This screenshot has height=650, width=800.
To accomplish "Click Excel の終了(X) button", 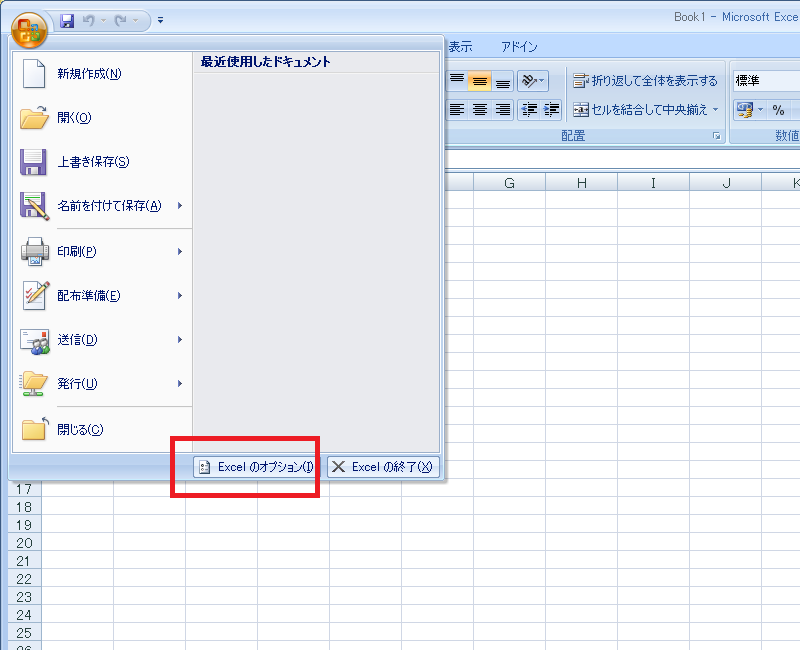I will pyautogui.click(x=383, y=467).
